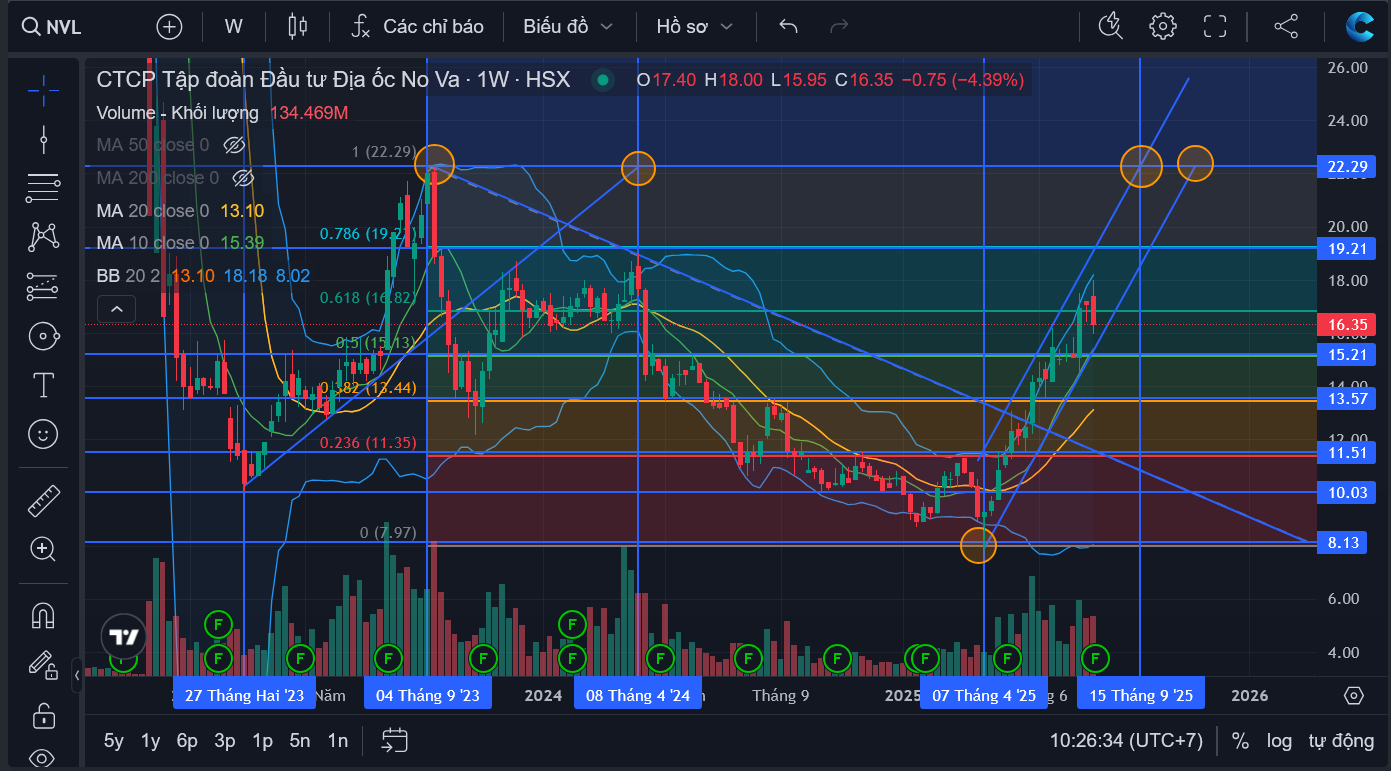Redo the last chart action
Viewport: 1391px width, 771px height.
840,27
